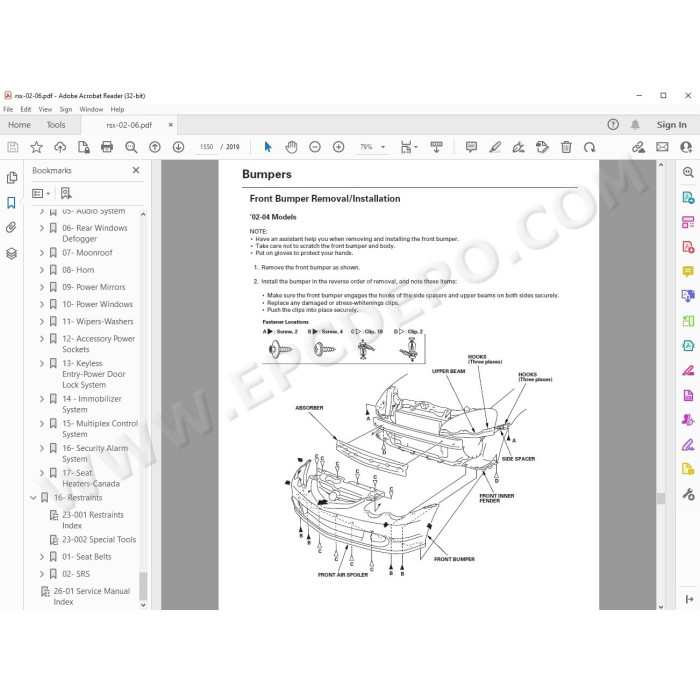This screenshot has width=700, height=700.
Task: Rotate the page view
Action: click(x=589, y=147)
